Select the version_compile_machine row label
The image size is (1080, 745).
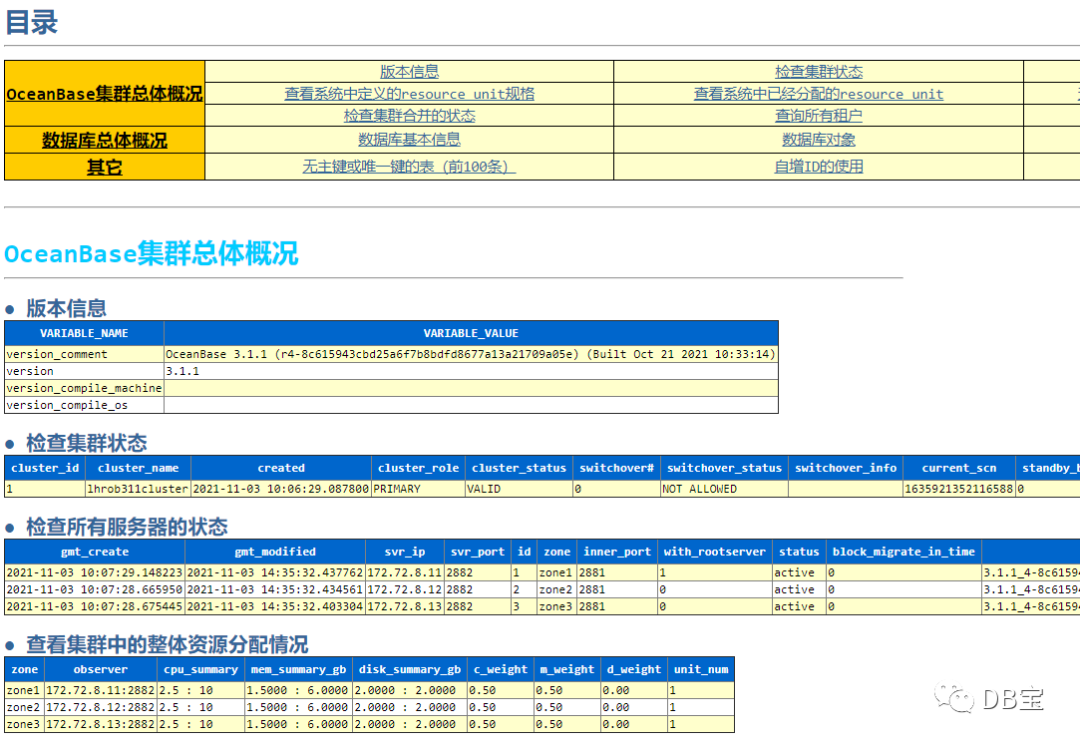pos(84,388)
